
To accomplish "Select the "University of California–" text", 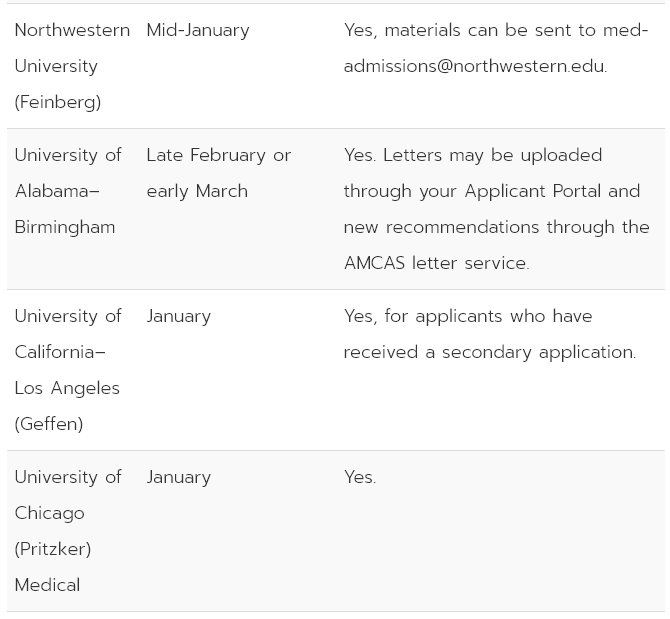I will [x=68, y=334].
